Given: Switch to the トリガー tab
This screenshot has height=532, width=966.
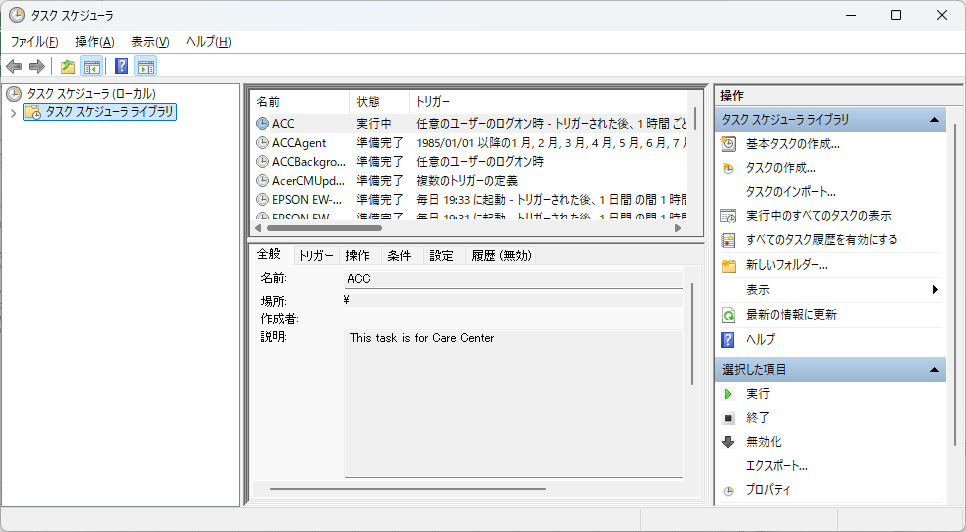Looking at the screenshot, I should pos(316,256).
